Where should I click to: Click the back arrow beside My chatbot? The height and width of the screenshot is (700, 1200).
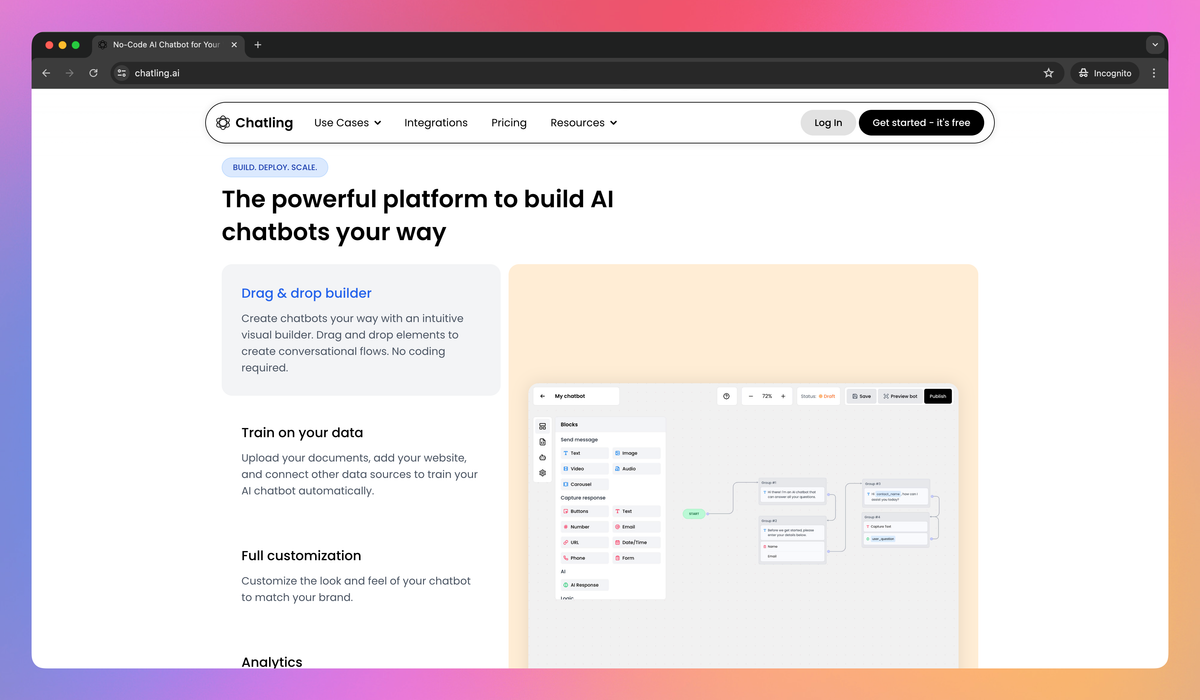543,396
